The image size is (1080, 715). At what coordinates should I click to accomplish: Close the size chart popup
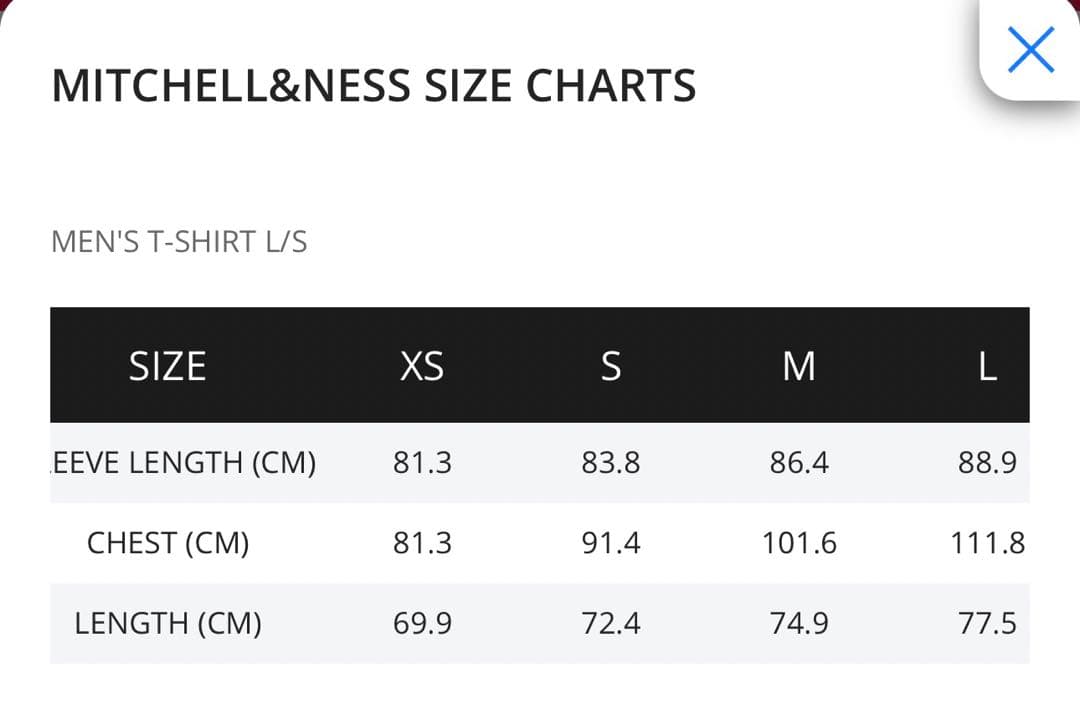coord(1031,49)
